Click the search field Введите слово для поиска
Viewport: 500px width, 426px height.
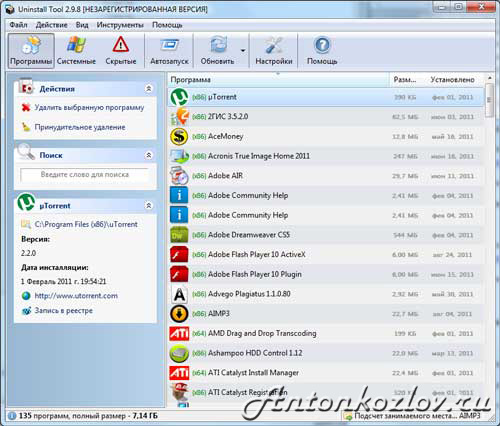(85, 174)
